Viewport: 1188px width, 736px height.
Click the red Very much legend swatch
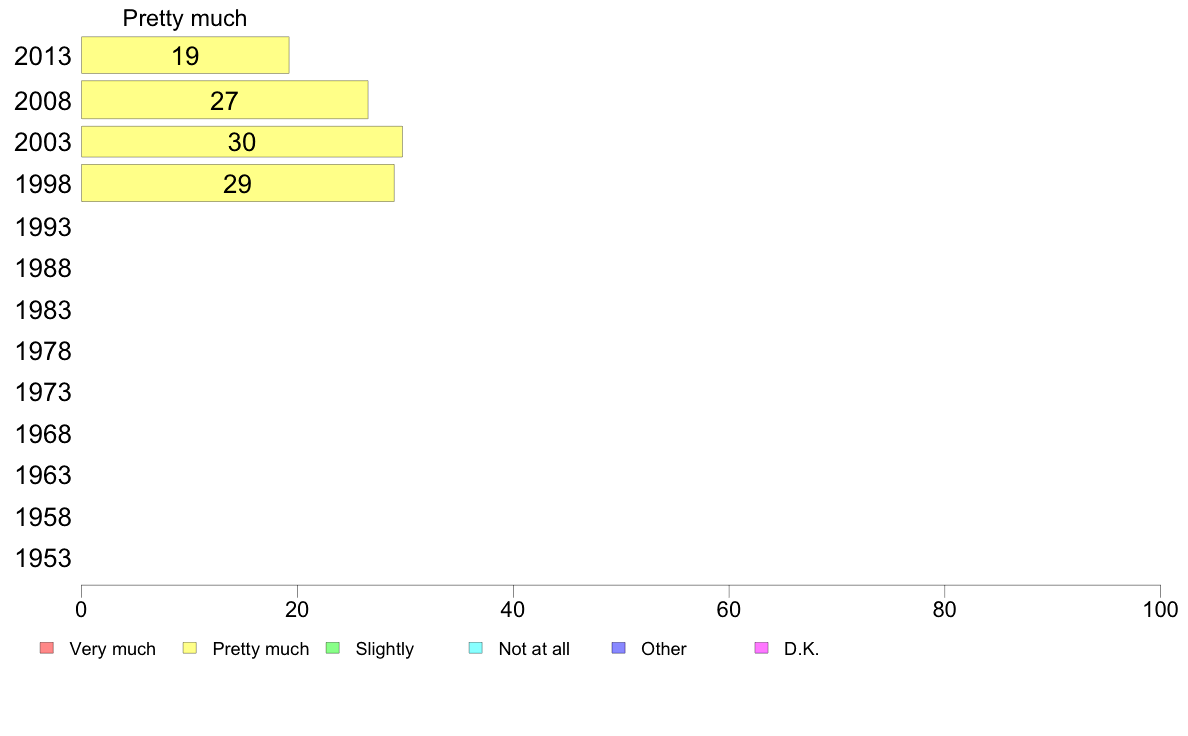pyautogui.click(x=47, y=648)
